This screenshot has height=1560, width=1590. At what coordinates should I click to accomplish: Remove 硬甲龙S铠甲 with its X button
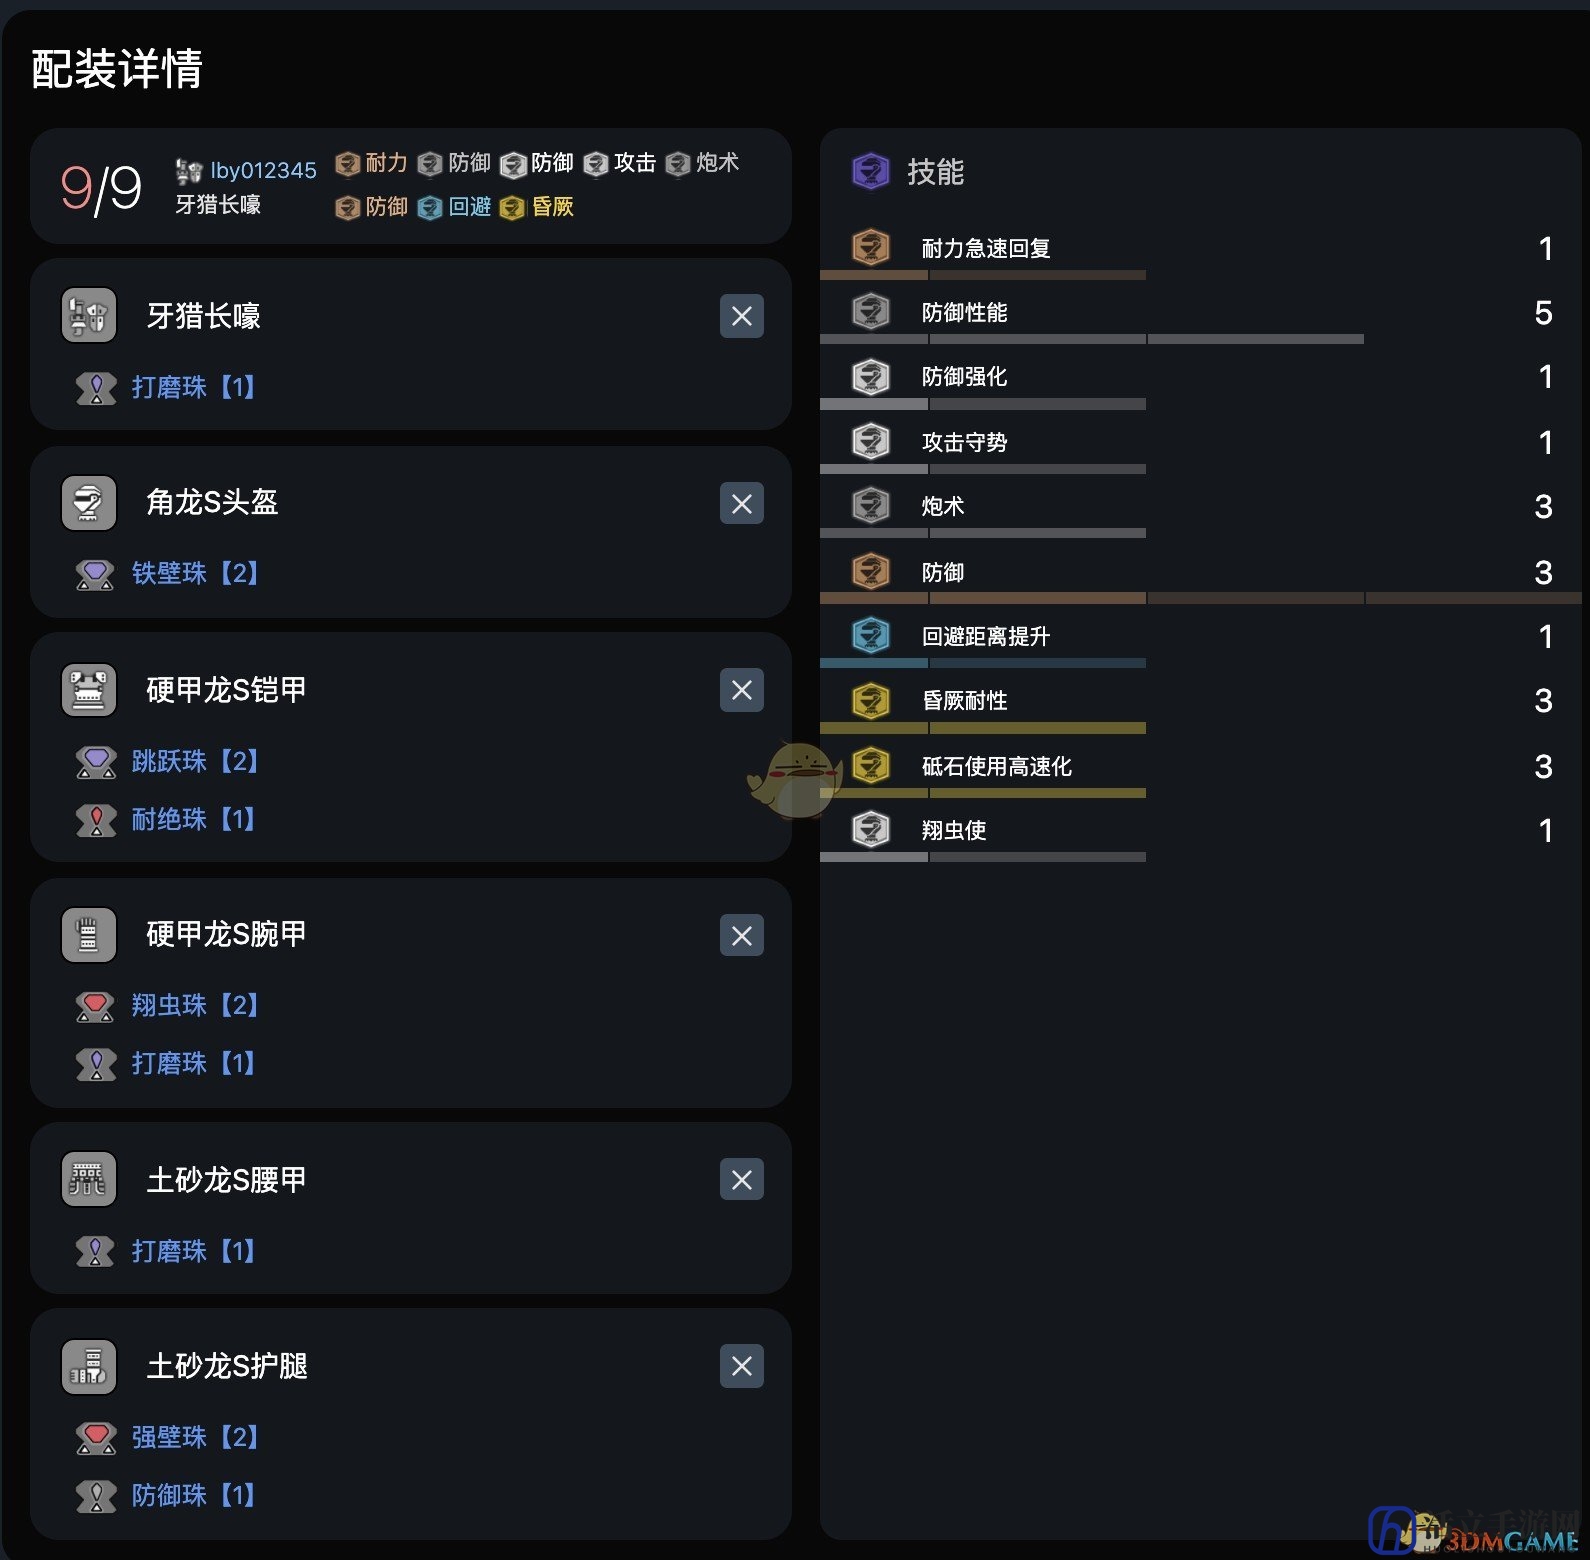741,690
